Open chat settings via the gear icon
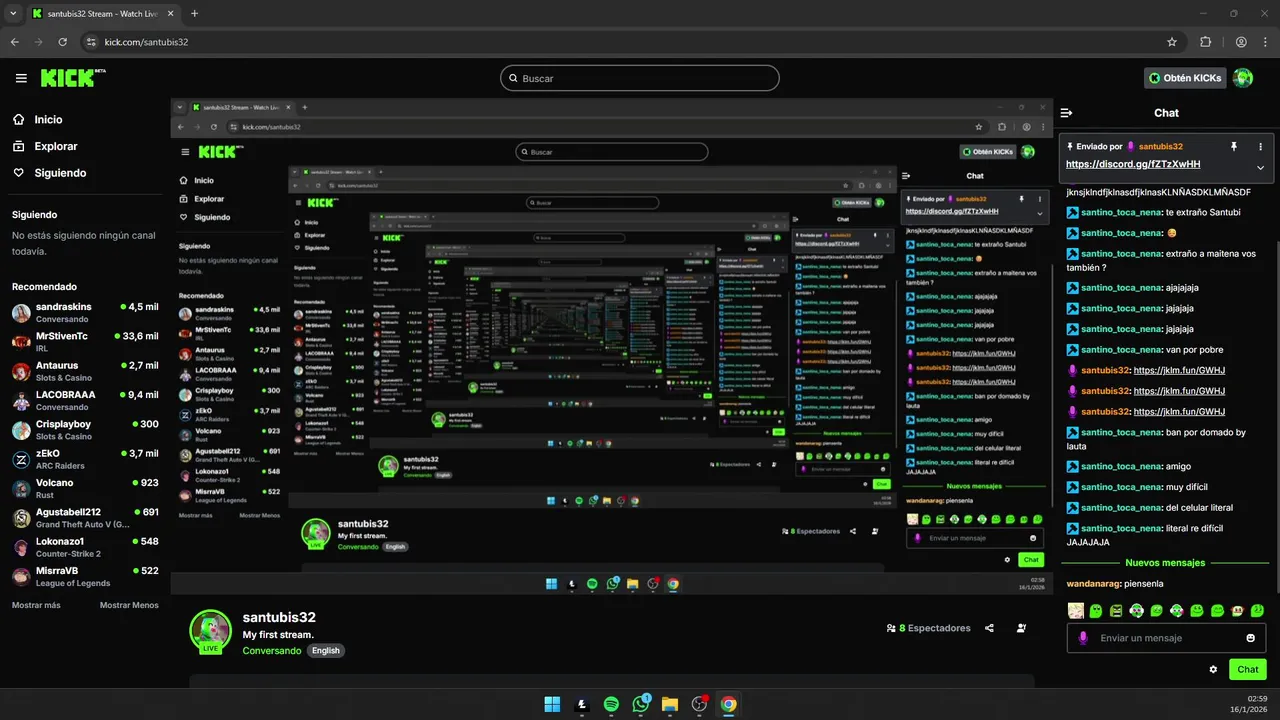The width and height of the screenshot is (1280, 720). coord(1213,669)
